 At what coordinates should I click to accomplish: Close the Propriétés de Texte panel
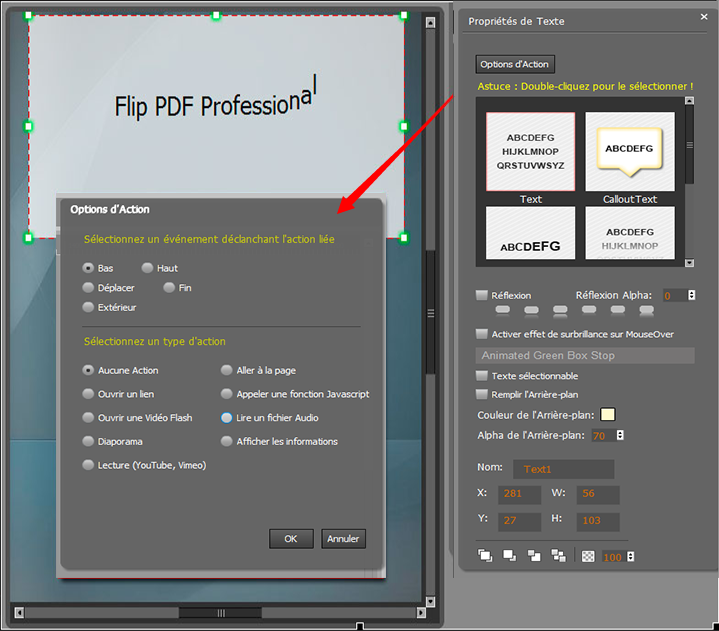coord(704,17)
